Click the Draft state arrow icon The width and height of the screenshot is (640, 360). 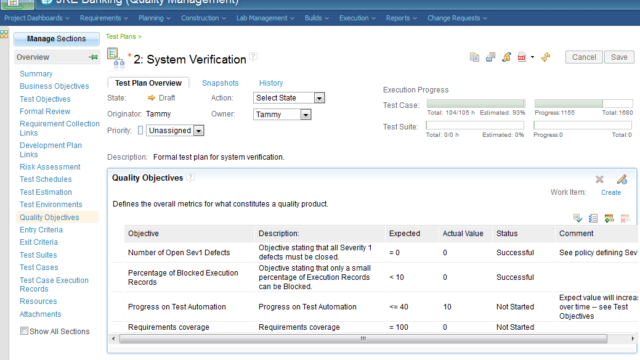coord(151,98)
